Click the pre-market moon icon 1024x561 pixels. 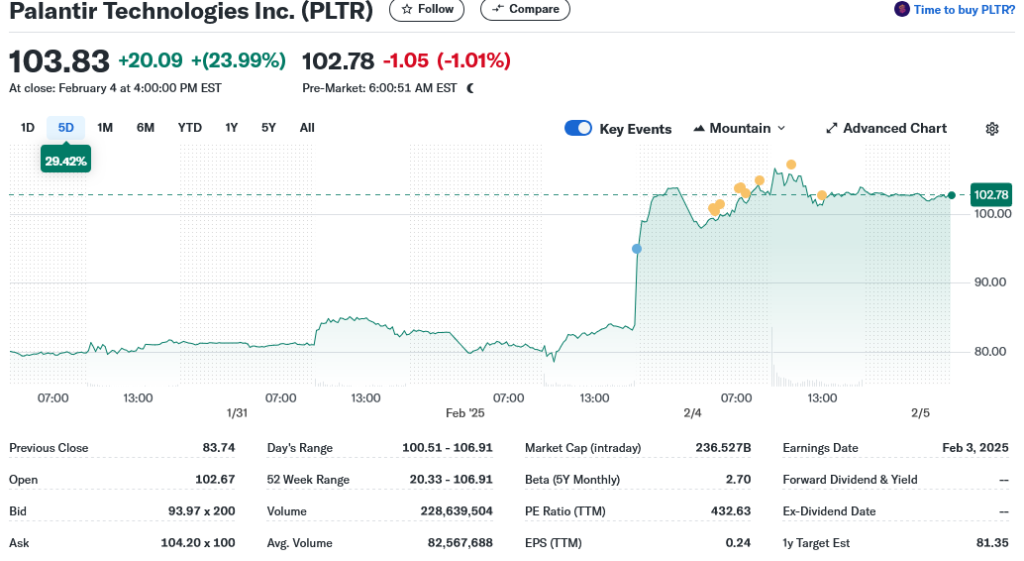click(x=471, y=88)
